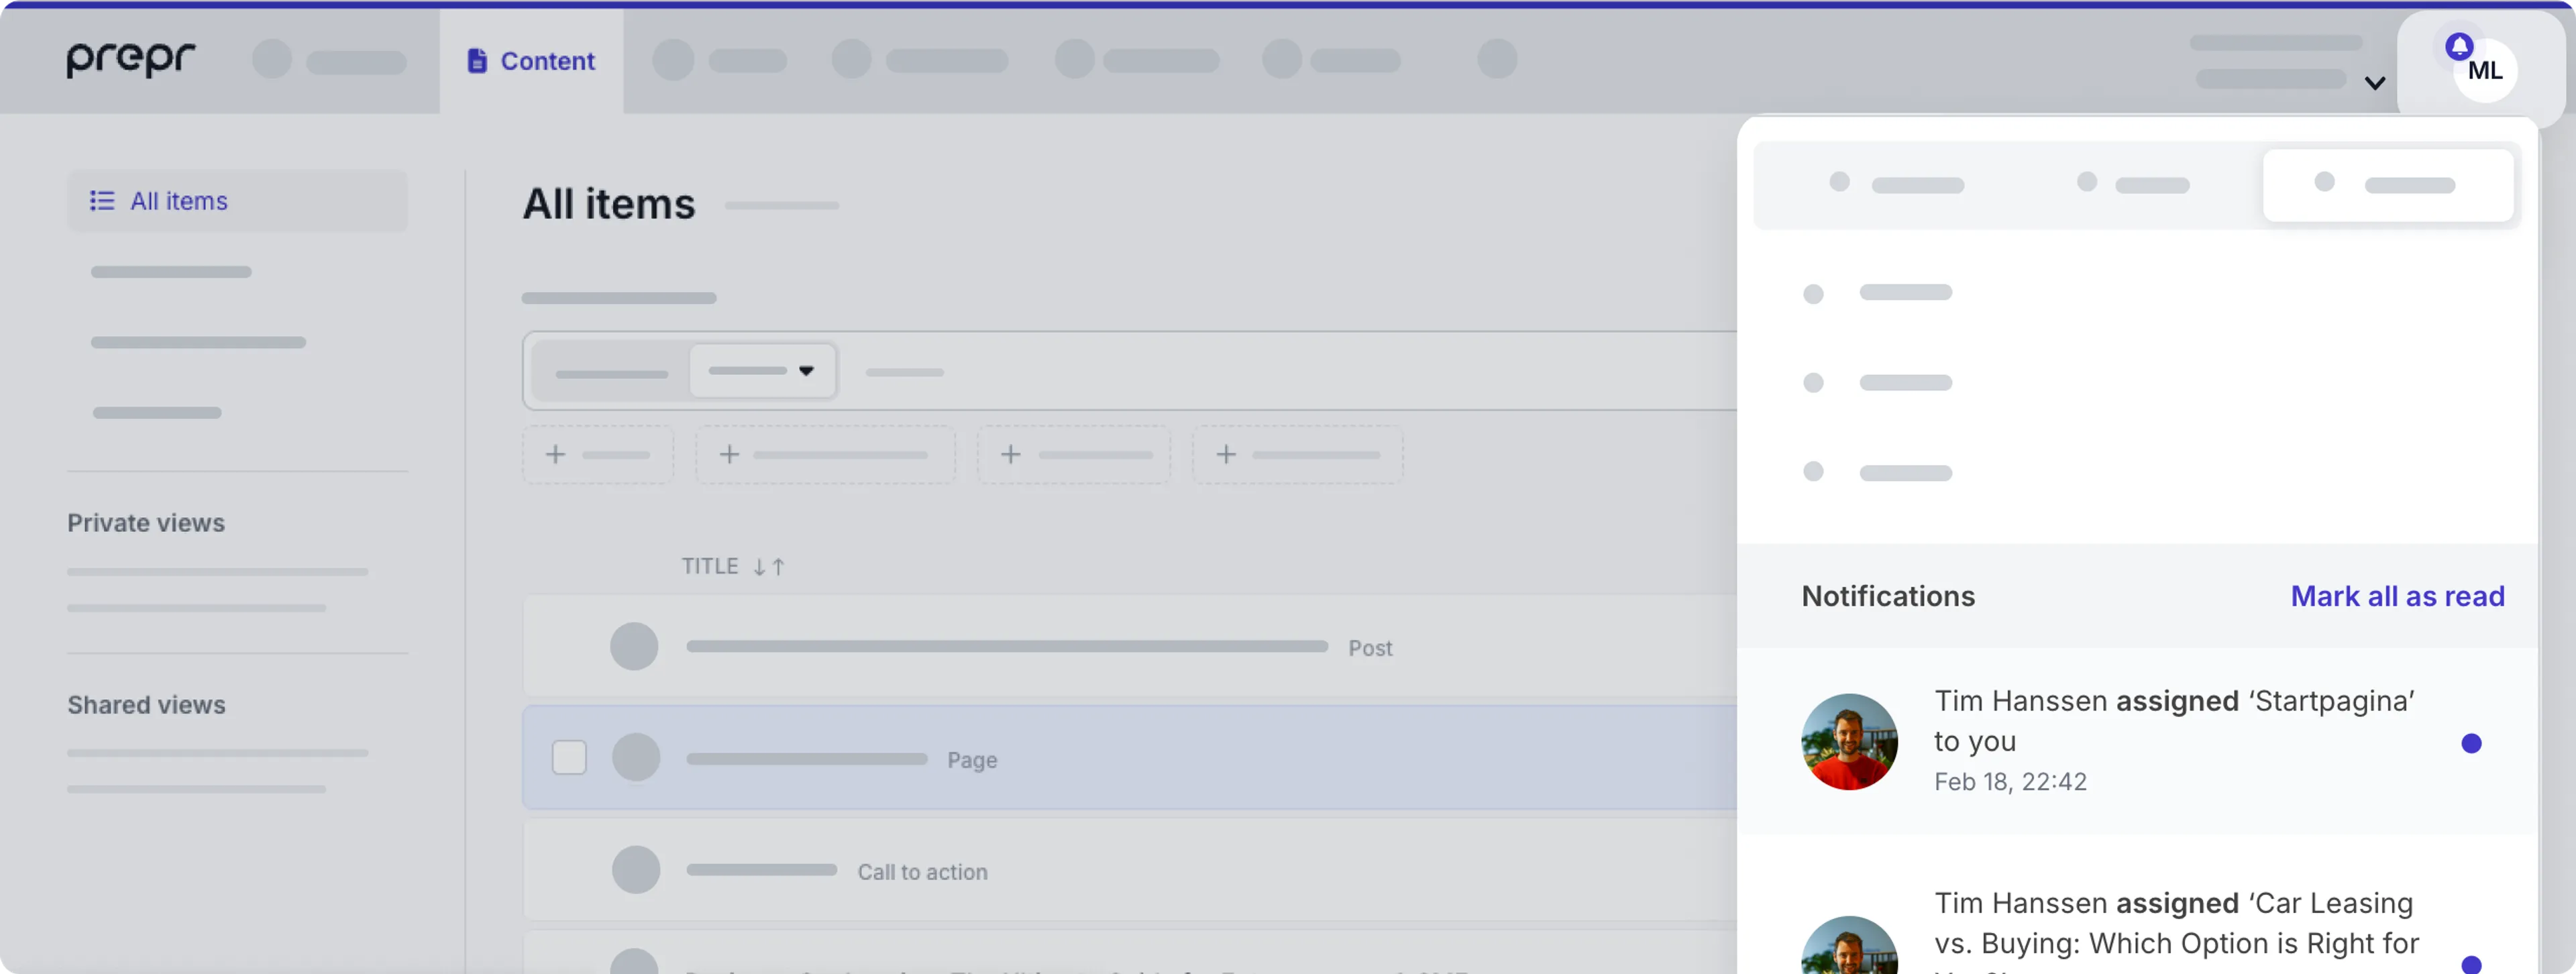The height and width of the screenshot is (974, 2576).
Task: Click the Shared views heading
Action: pos(146,705)
